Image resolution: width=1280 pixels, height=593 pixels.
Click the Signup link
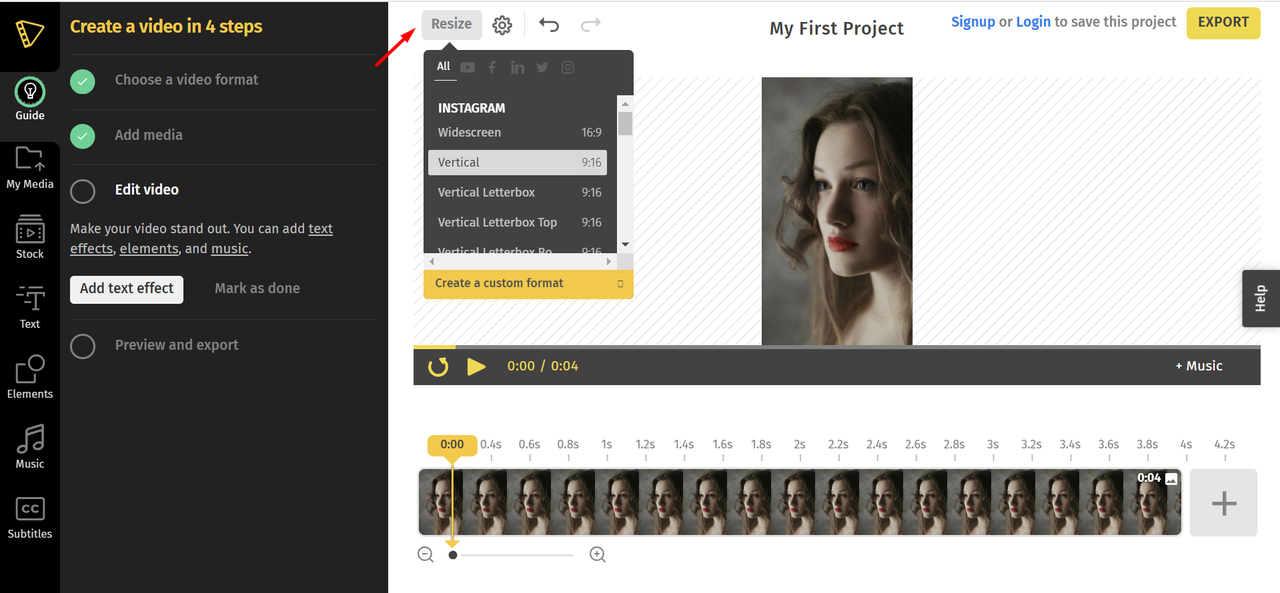(973, 22)
